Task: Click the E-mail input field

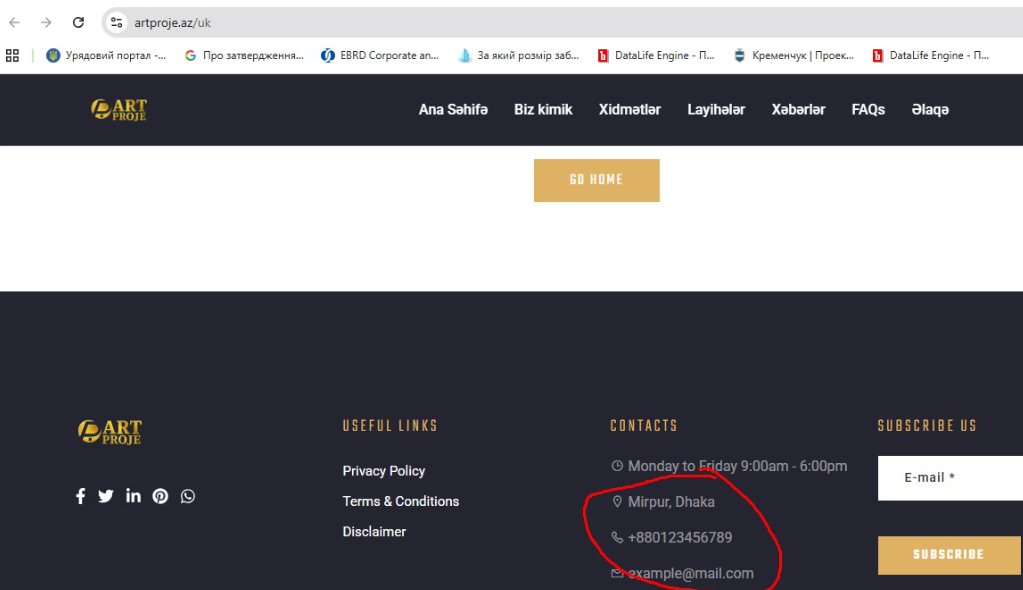Action: pyautogui.click(x=950, y=478)
